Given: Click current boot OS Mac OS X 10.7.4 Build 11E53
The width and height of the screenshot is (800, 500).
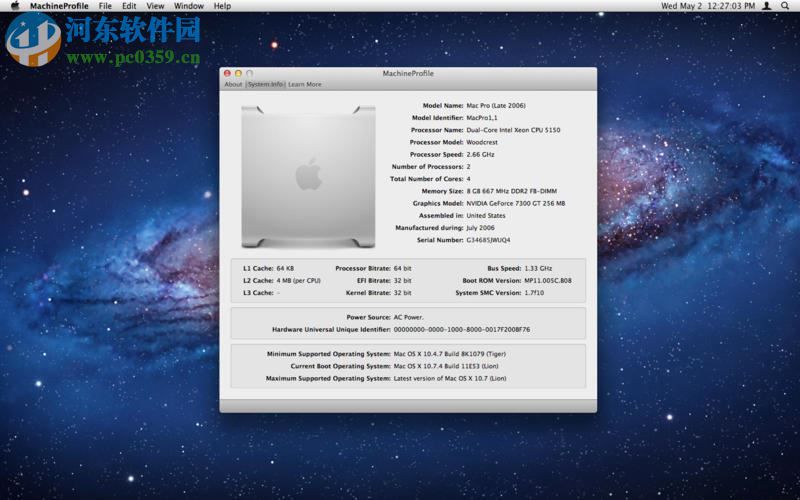Looking at the screenshot, I should pyautogui.click(x=446, y=366).
